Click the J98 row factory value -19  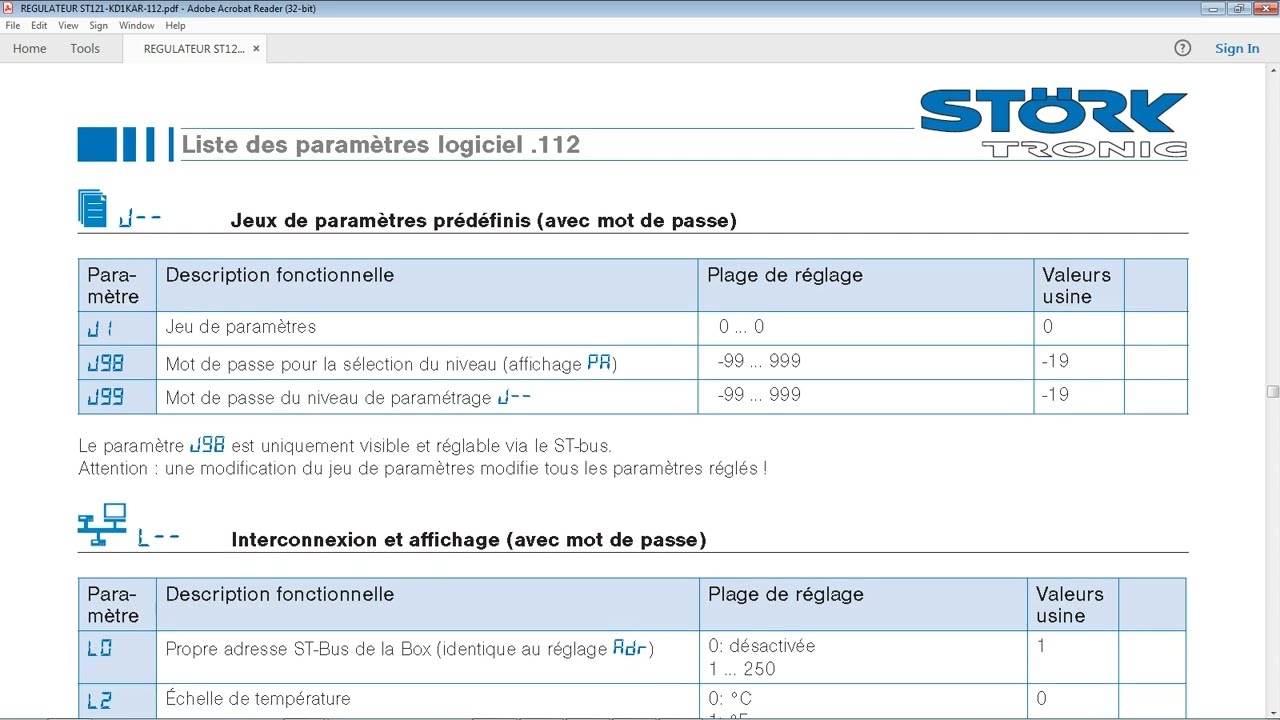[x=1055, y=361]
